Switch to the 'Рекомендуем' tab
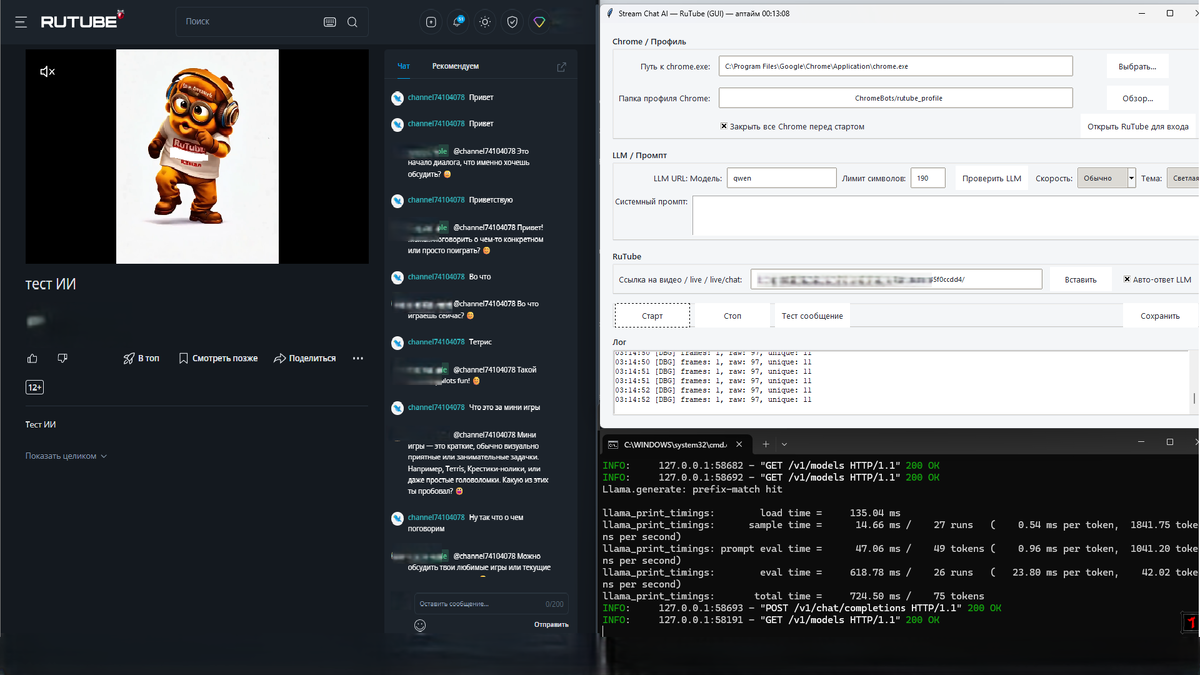 coord(455,66)
